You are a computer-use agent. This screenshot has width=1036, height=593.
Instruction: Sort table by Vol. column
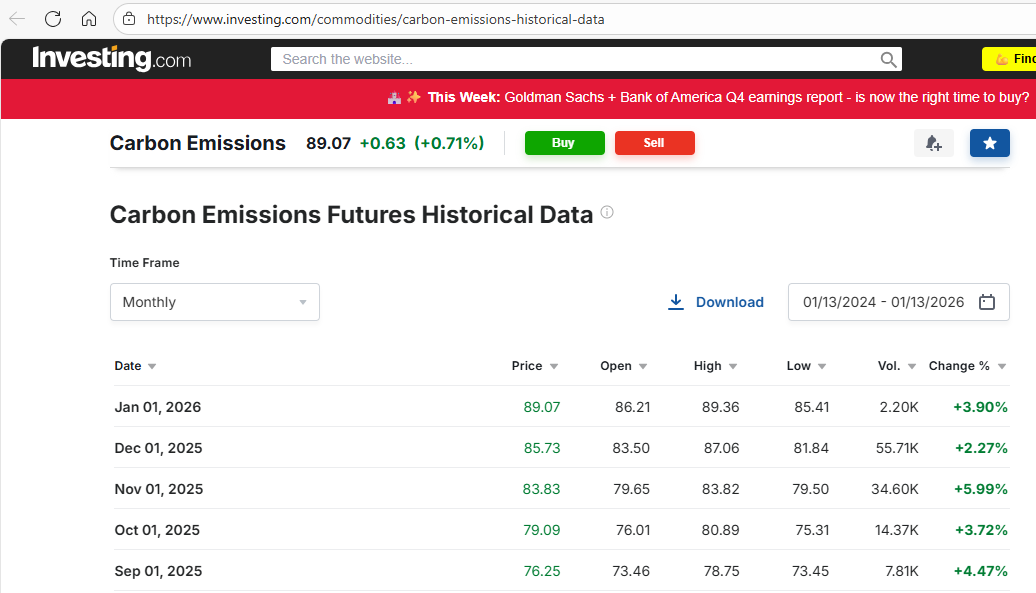(x=897, y=366)
